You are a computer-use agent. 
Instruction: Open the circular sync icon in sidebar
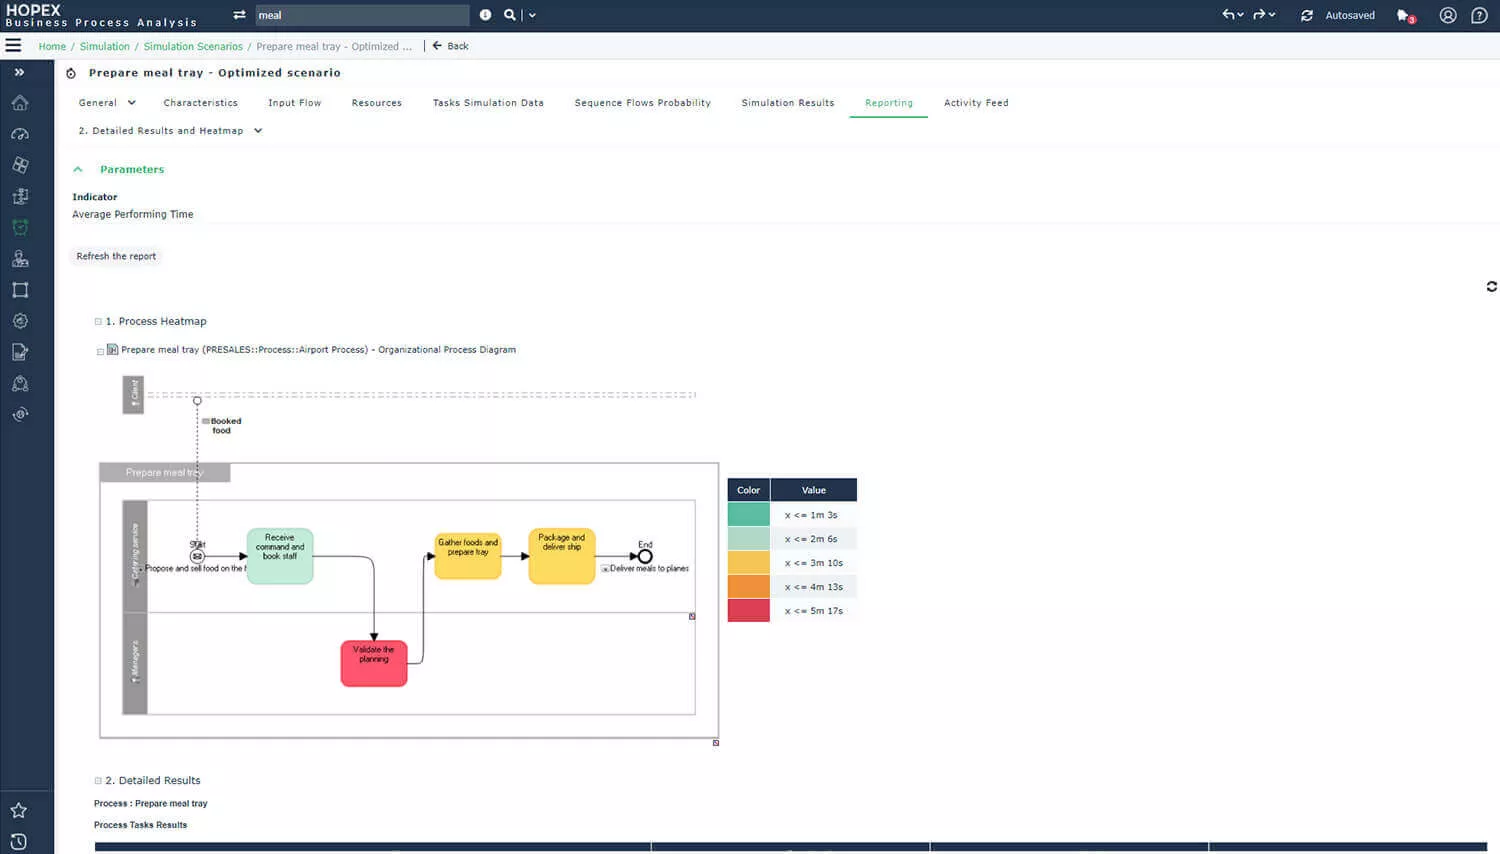click(x=20, y=414)
